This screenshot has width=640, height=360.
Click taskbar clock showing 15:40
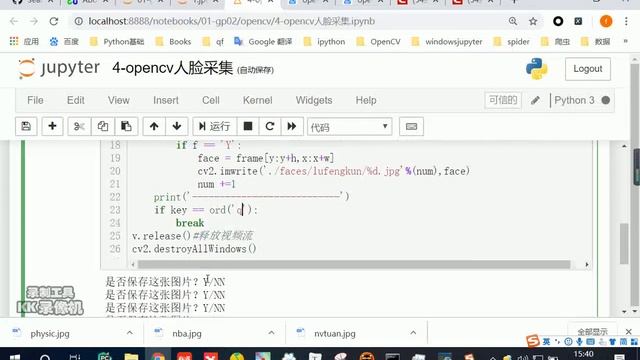(584, 354)
